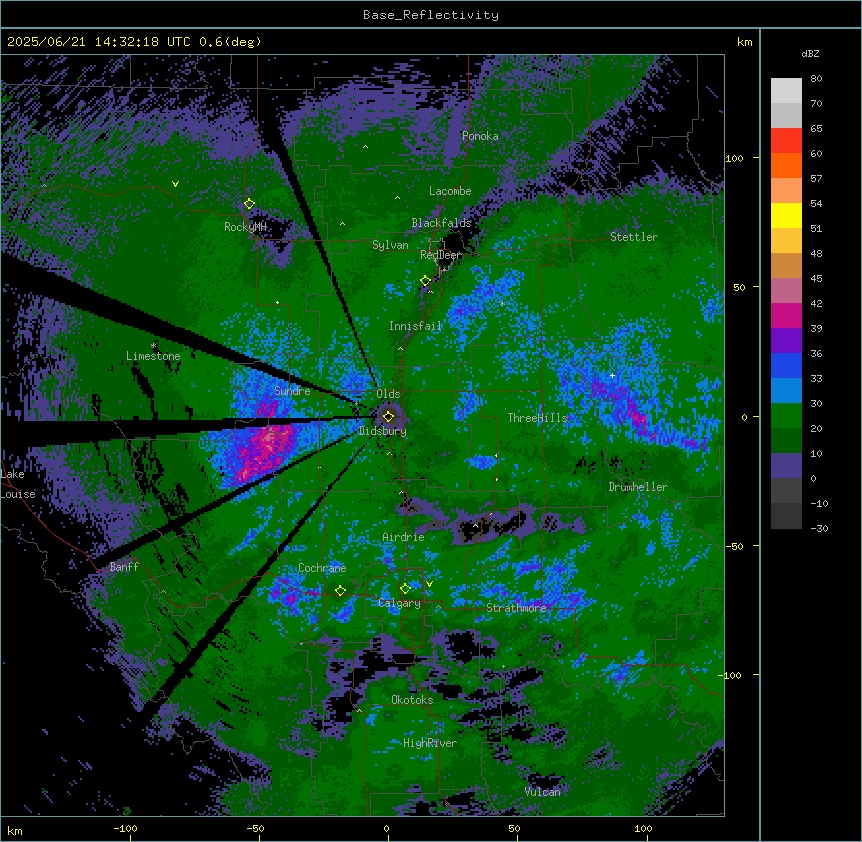Click the 65 value in the dBZ legend
Screen dimensions: 862x842
click(816, 129)
